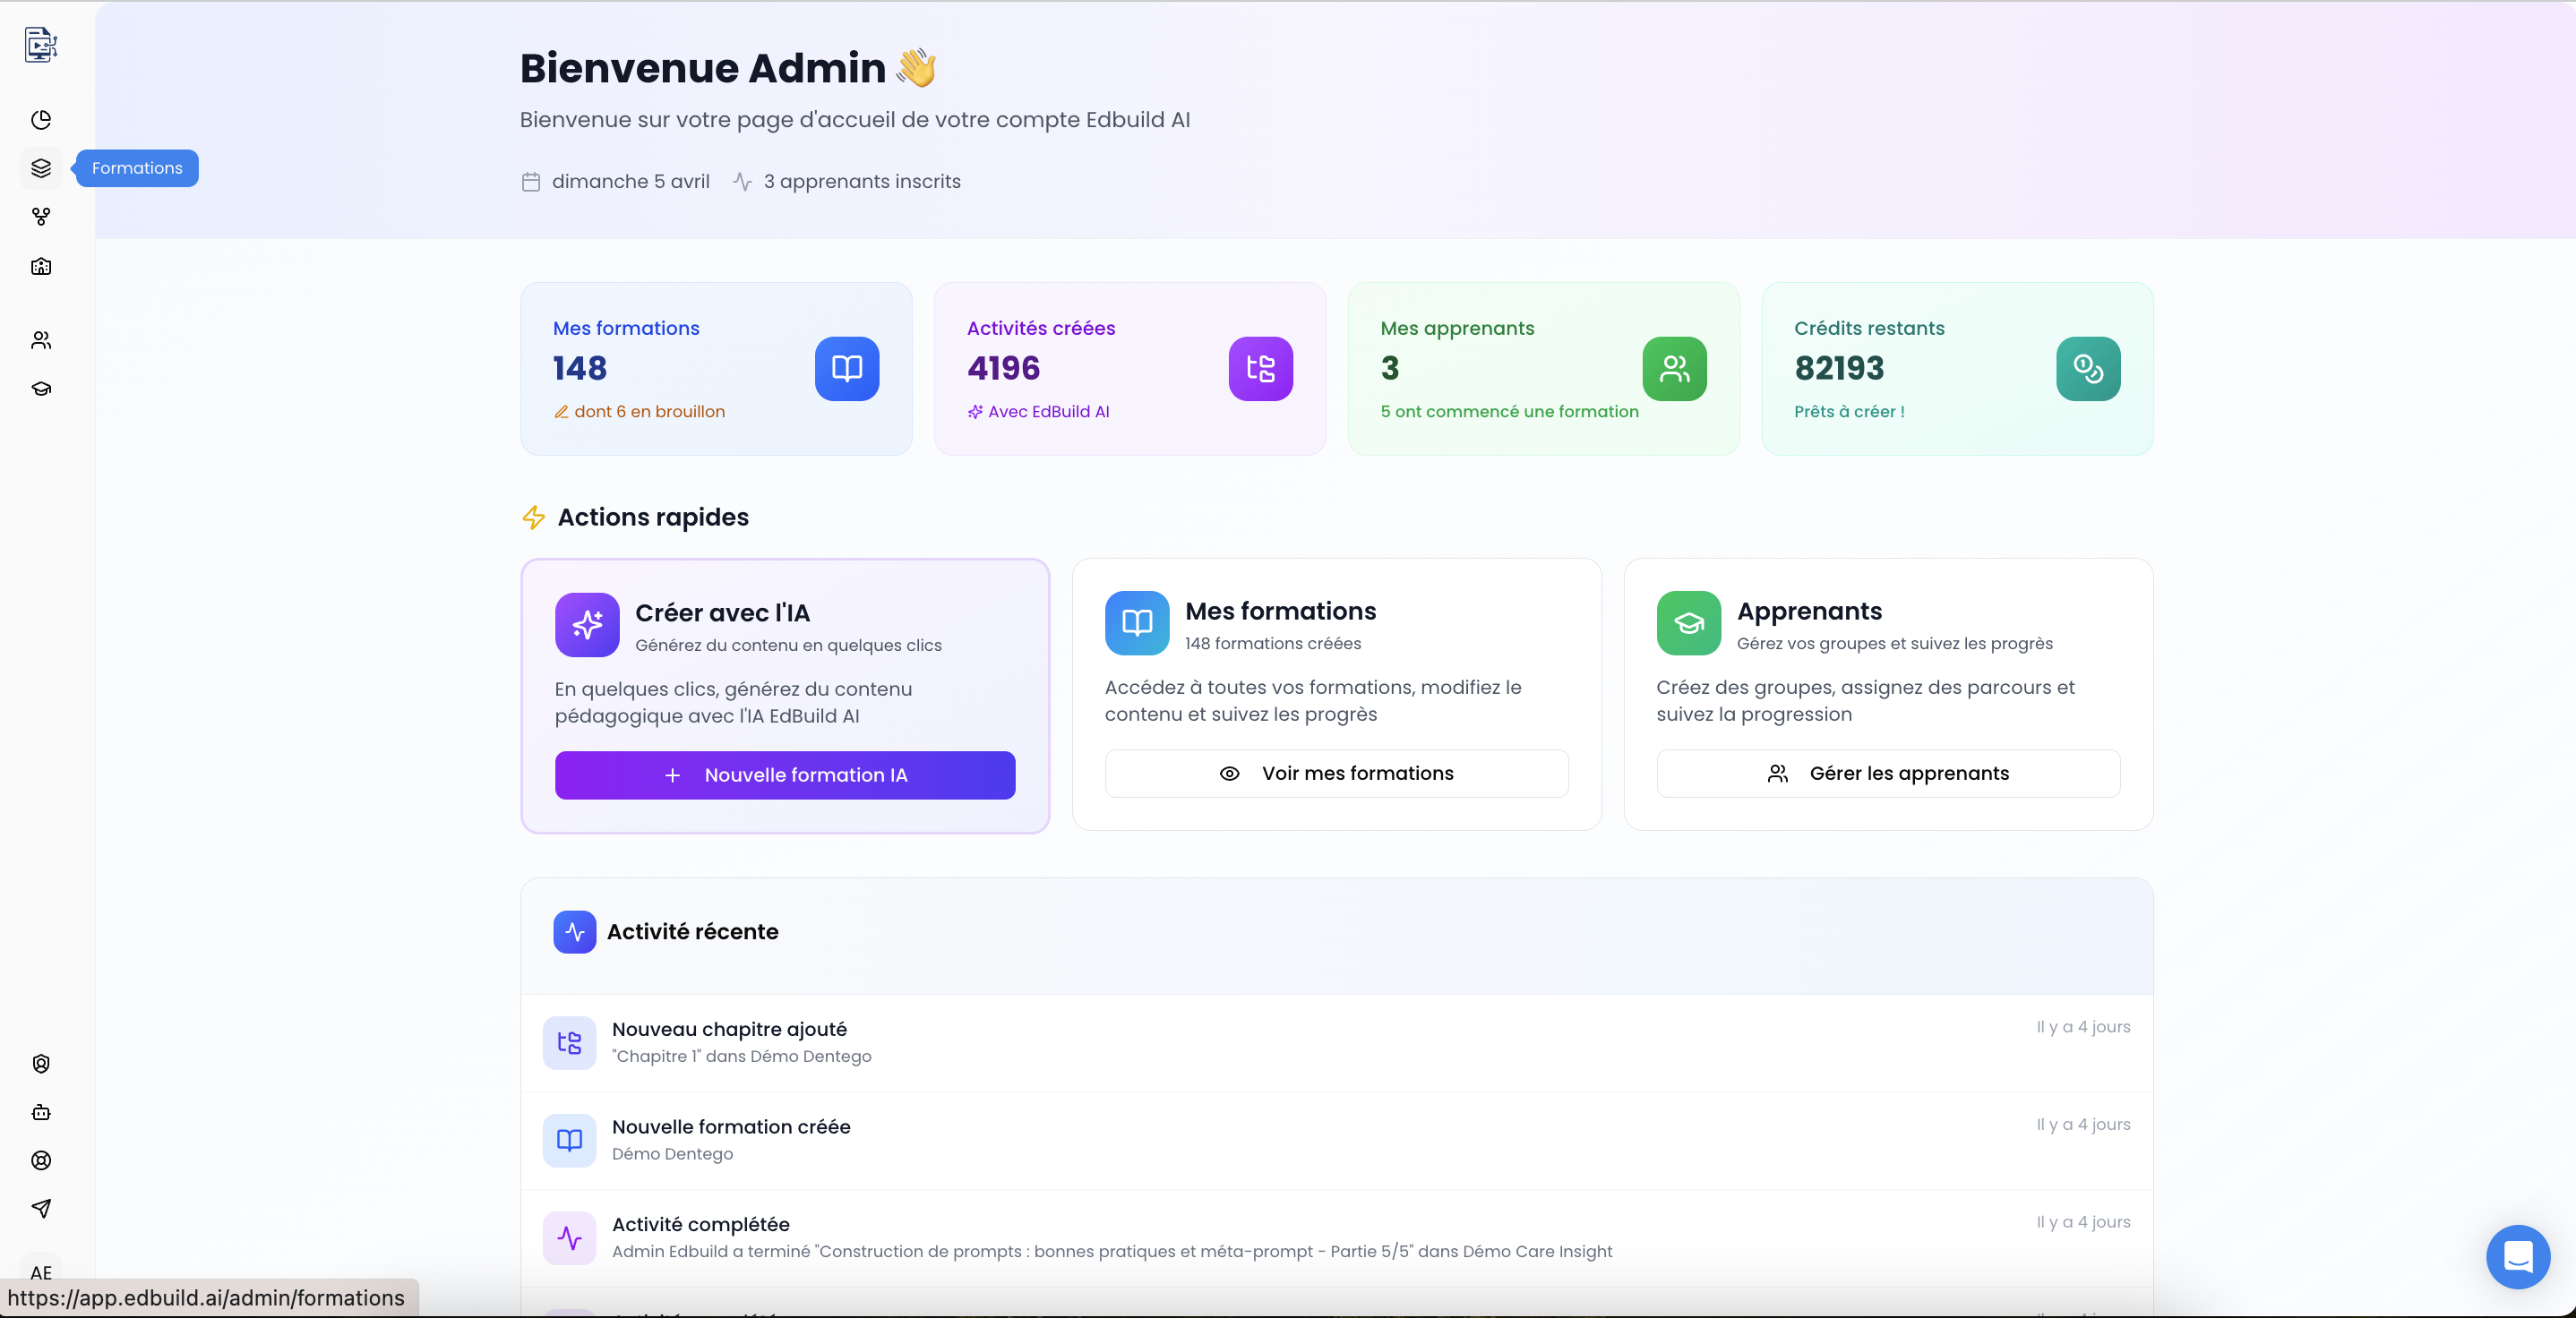Click the building icon in sidebar
2576x1318 pixels.
point(41,266)
